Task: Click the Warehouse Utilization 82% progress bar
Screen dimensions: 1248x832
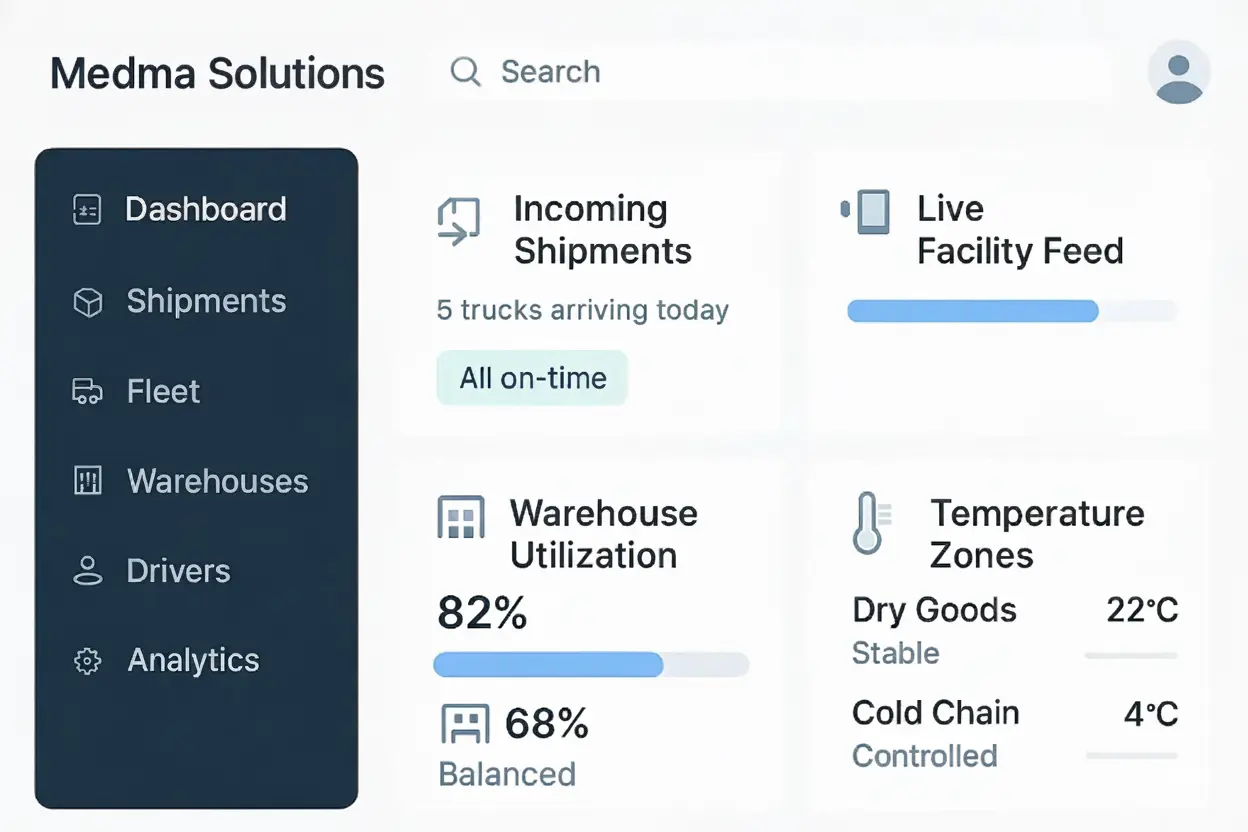Action: click(x=591, y=665)
